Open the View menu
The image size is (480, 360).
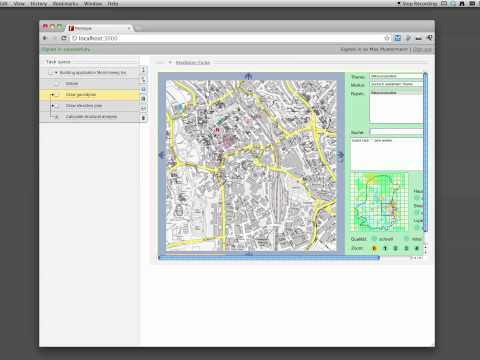click(19, 4)
